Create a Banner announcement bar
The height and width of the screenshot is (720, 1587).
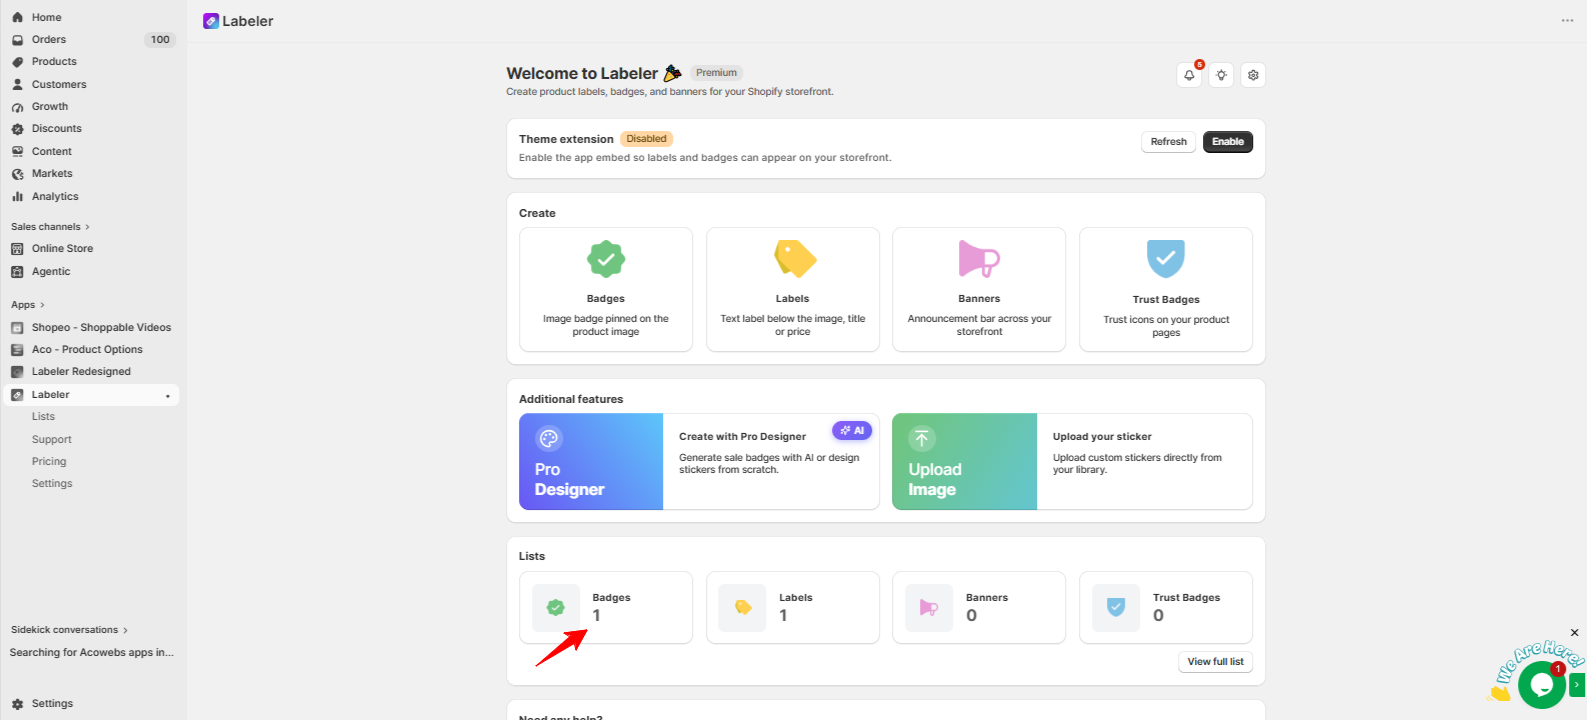(x=979, y=290)
